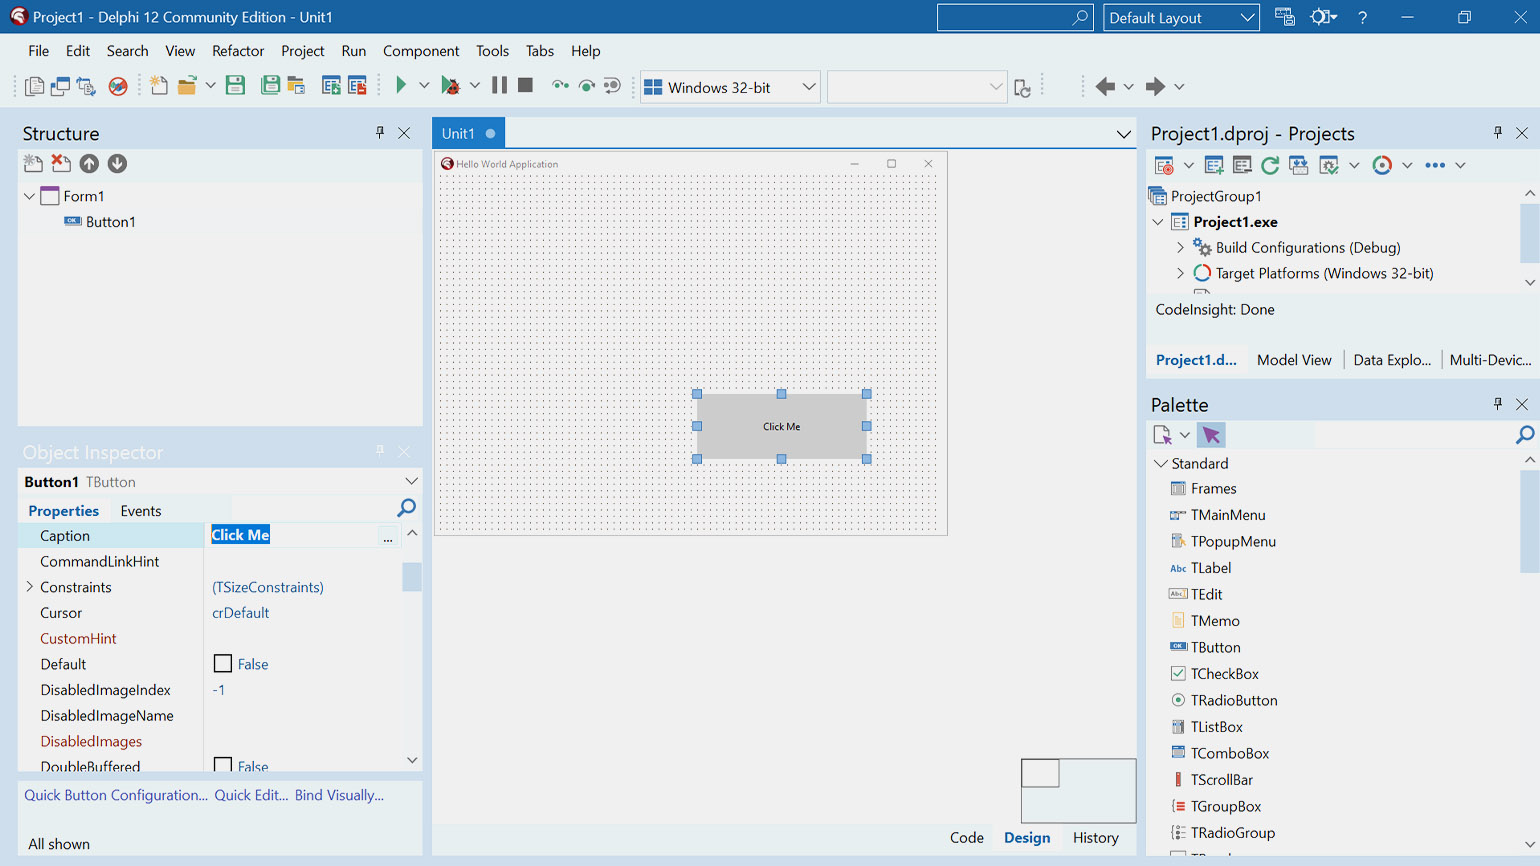
Task: Open the Refactor menu
Action: tap(238, 51)
